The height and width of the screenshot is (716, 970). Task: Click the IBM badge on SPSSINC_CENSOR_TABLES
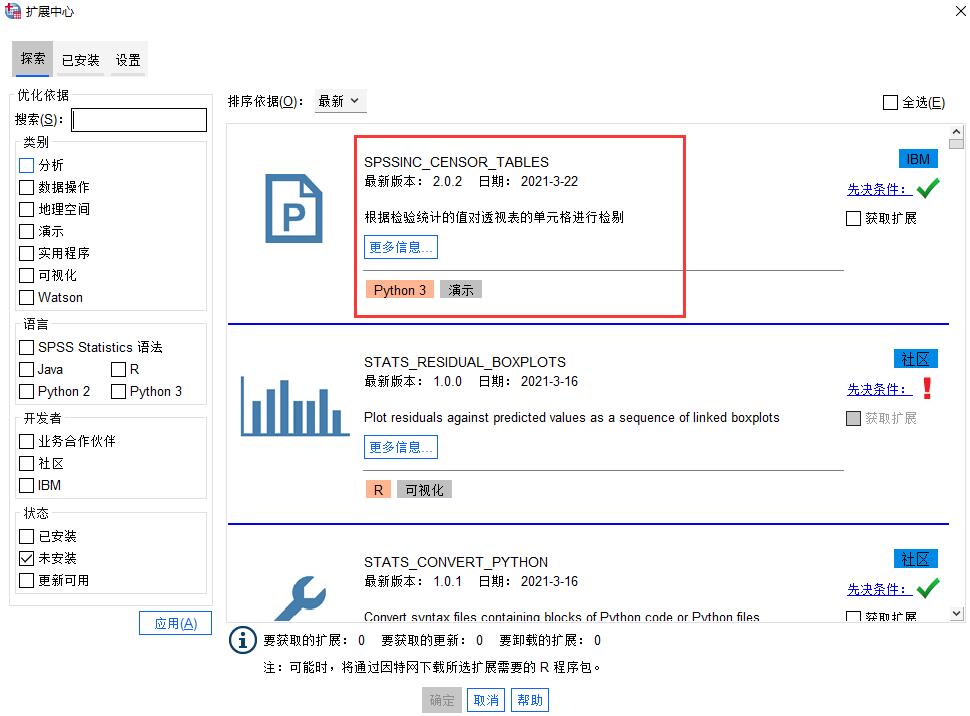pyautogui.click(x=919, y=158)
